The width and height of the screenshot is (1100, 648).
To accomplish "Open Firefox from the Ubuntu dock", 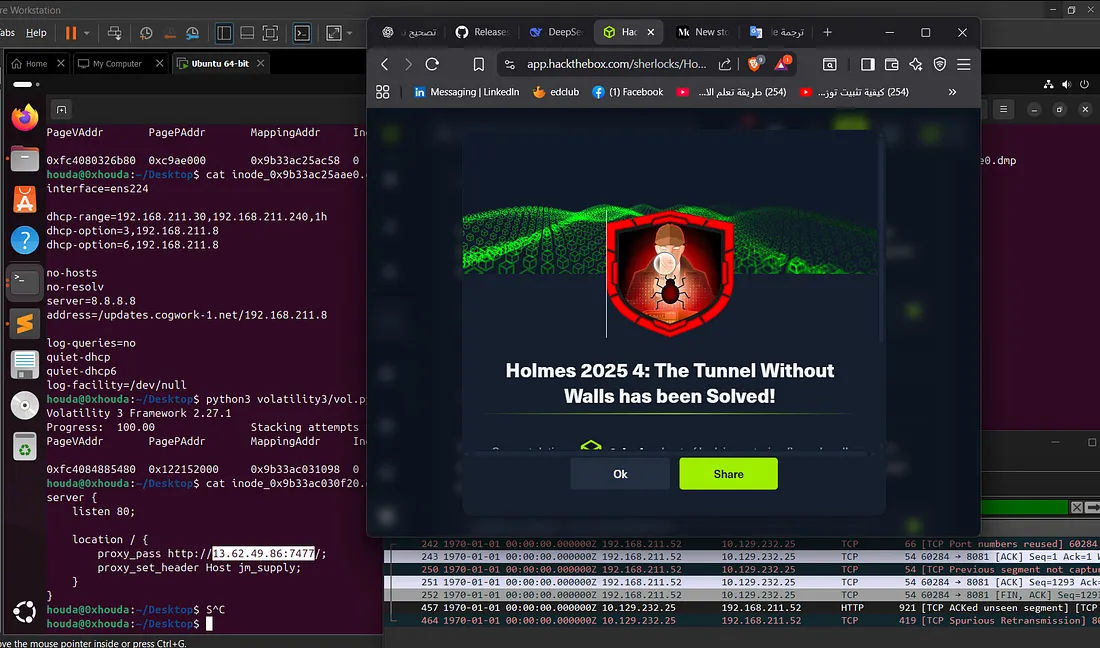I will pos(25,117).
